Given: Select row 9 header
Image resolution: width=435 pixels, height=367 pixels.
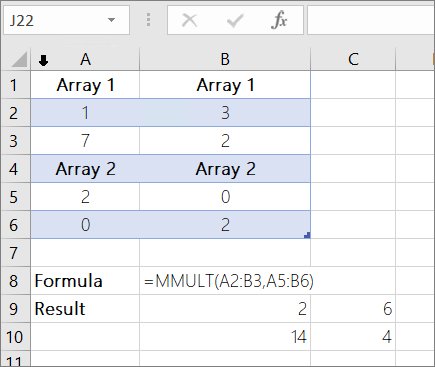Looking at the screenshot, I should (15, 309).
